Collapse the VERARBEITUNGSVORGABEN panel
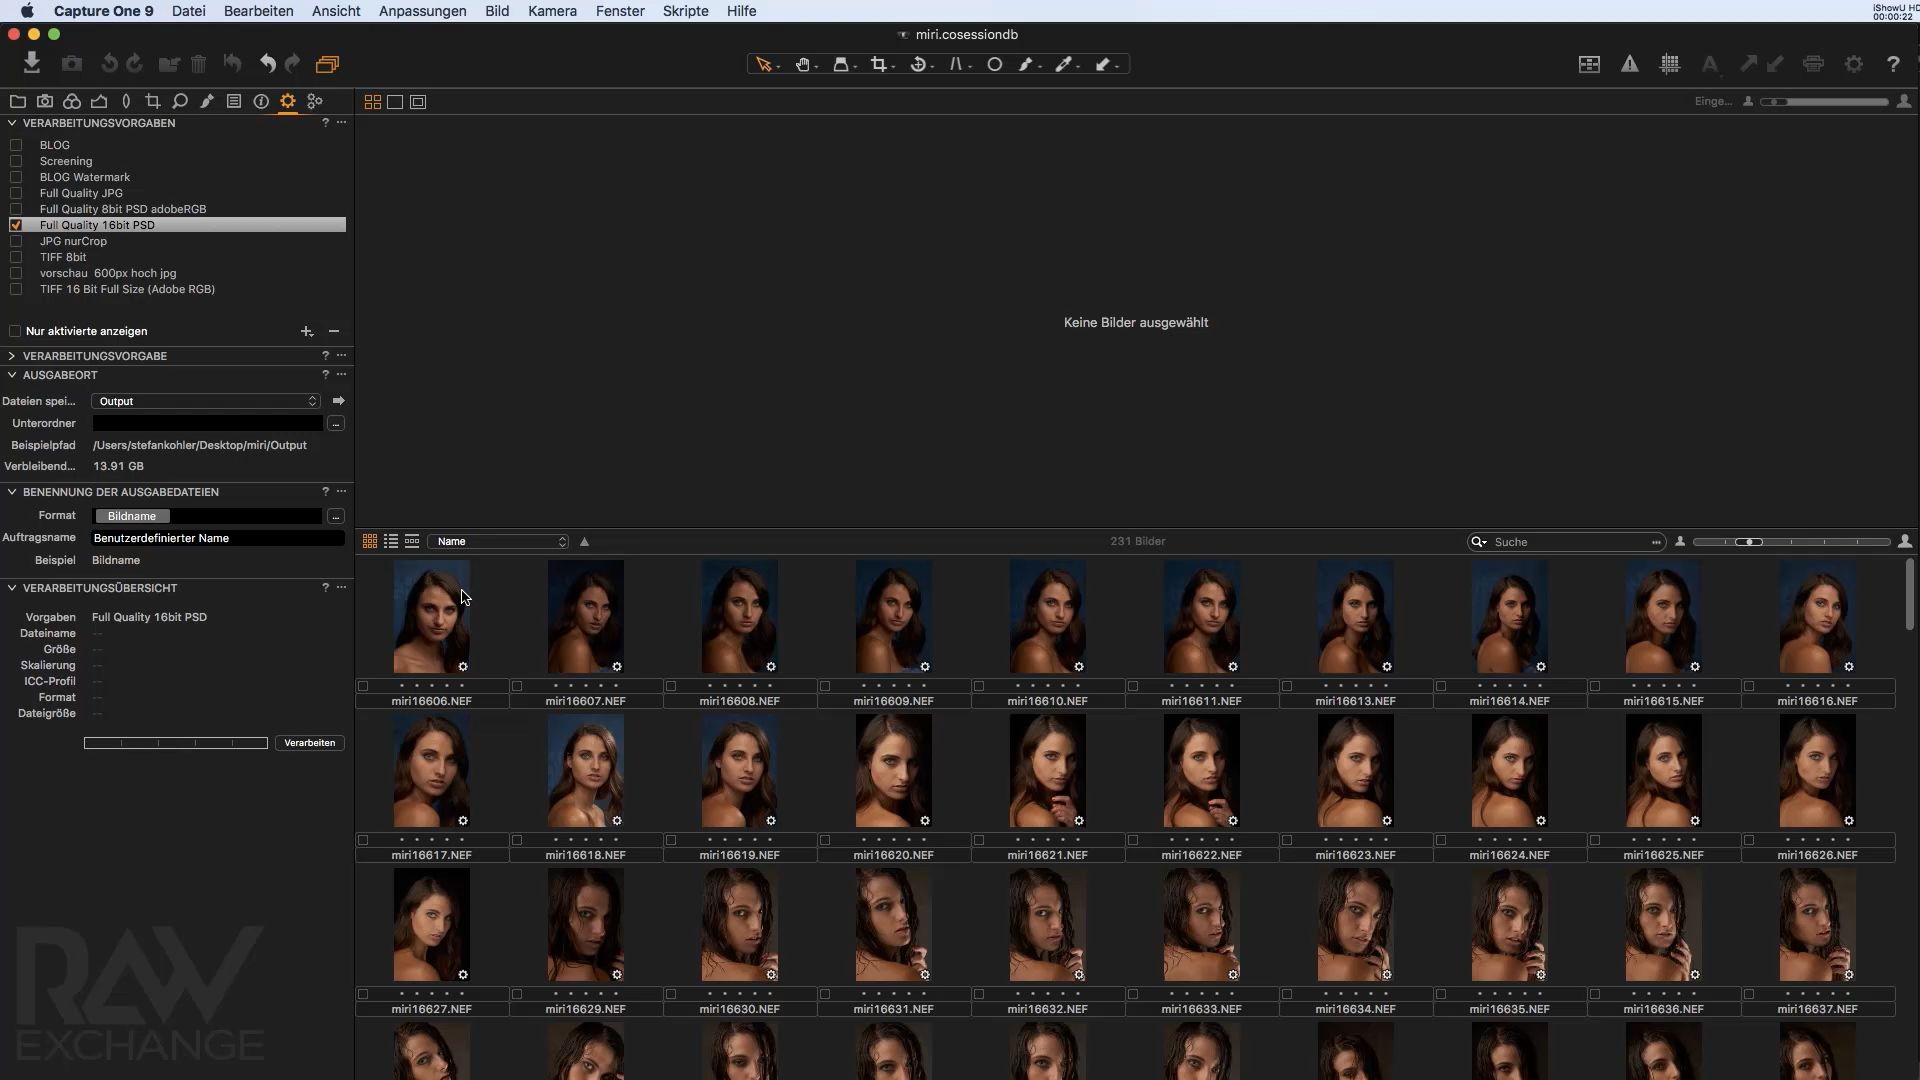This screenshot has height=1080, width=1920. click(x=12, y=123)
